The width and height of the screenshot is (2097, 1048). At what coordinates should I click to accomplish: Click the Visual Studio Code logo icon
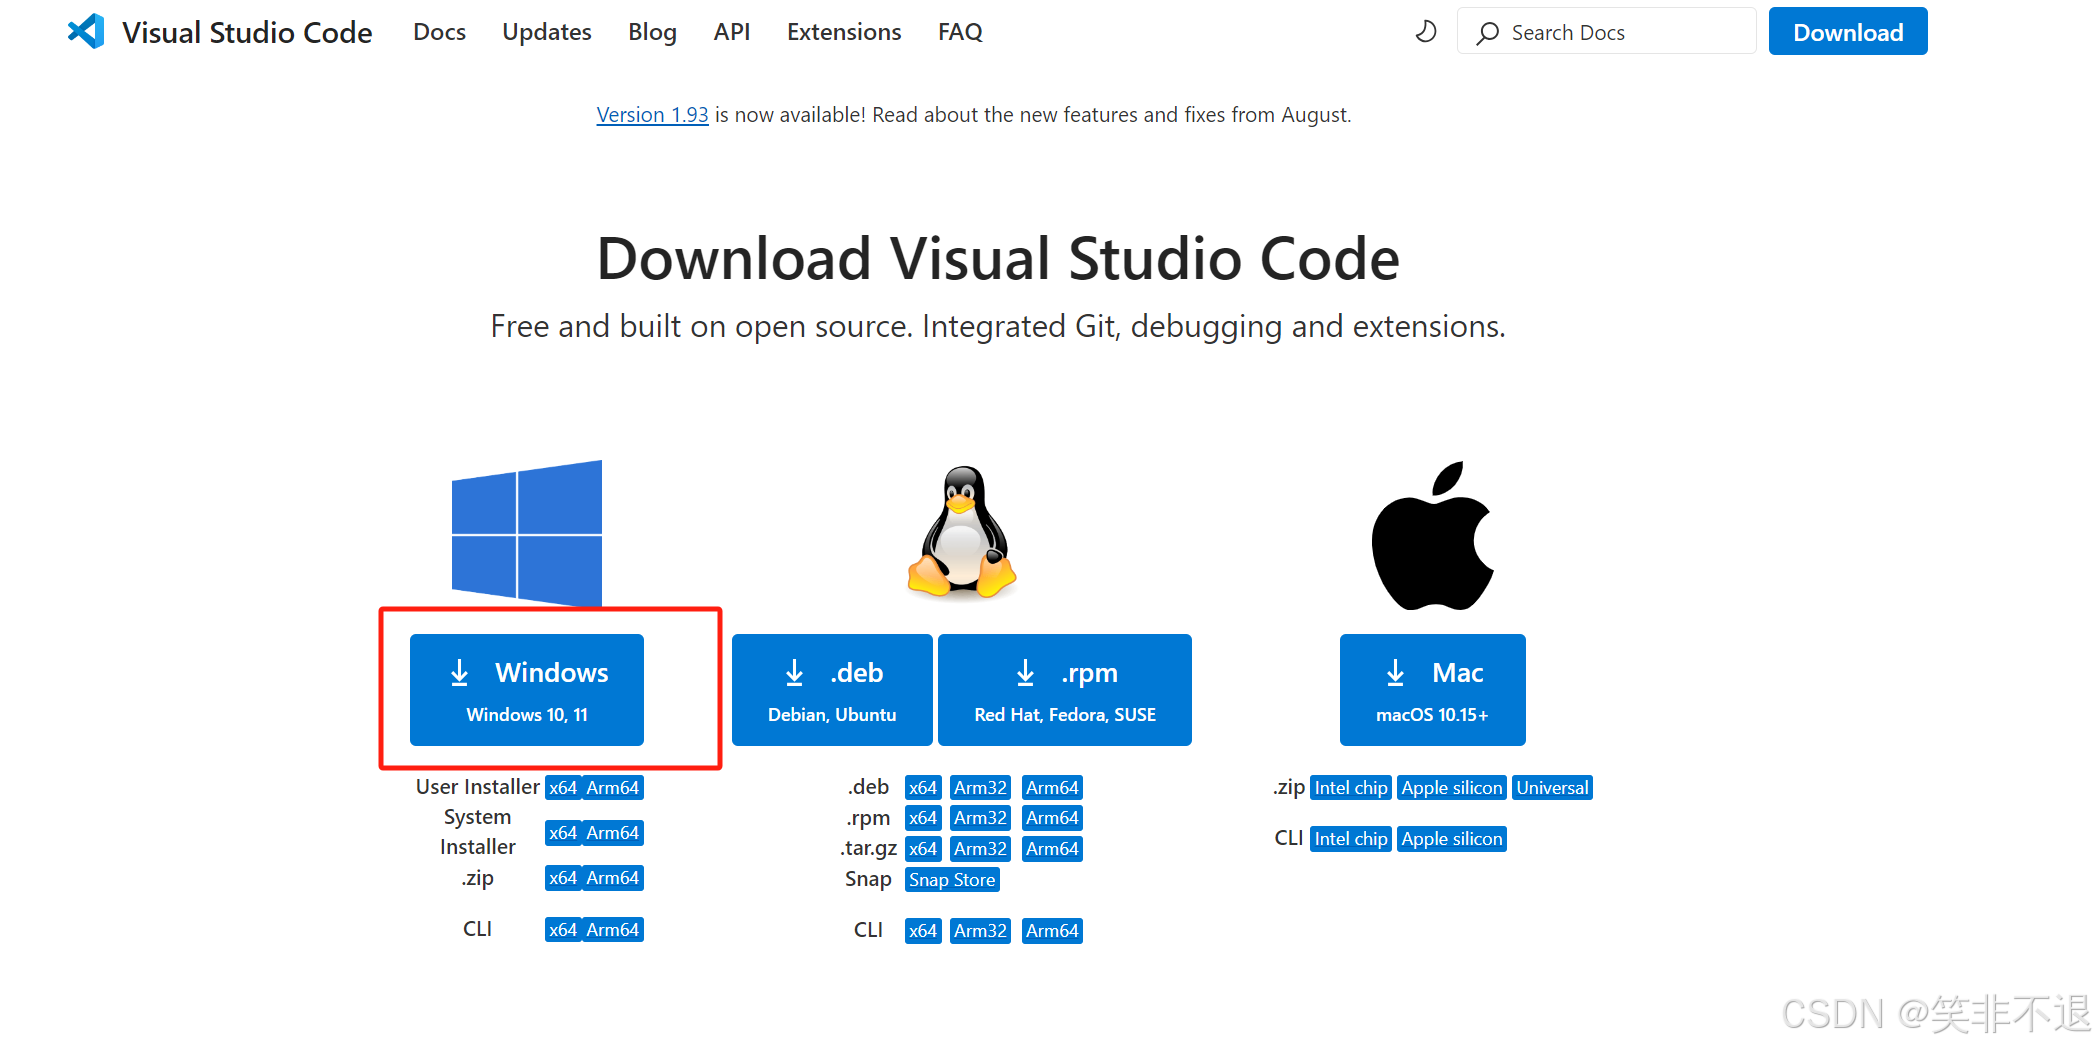point(86,32)
